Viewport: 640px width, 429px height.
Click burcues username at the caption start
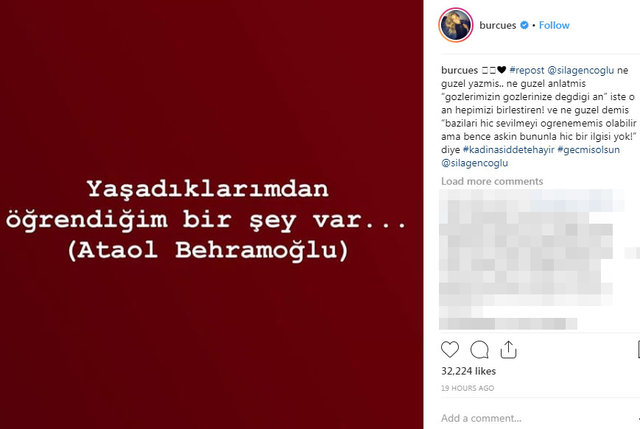(x=459, y=70)
